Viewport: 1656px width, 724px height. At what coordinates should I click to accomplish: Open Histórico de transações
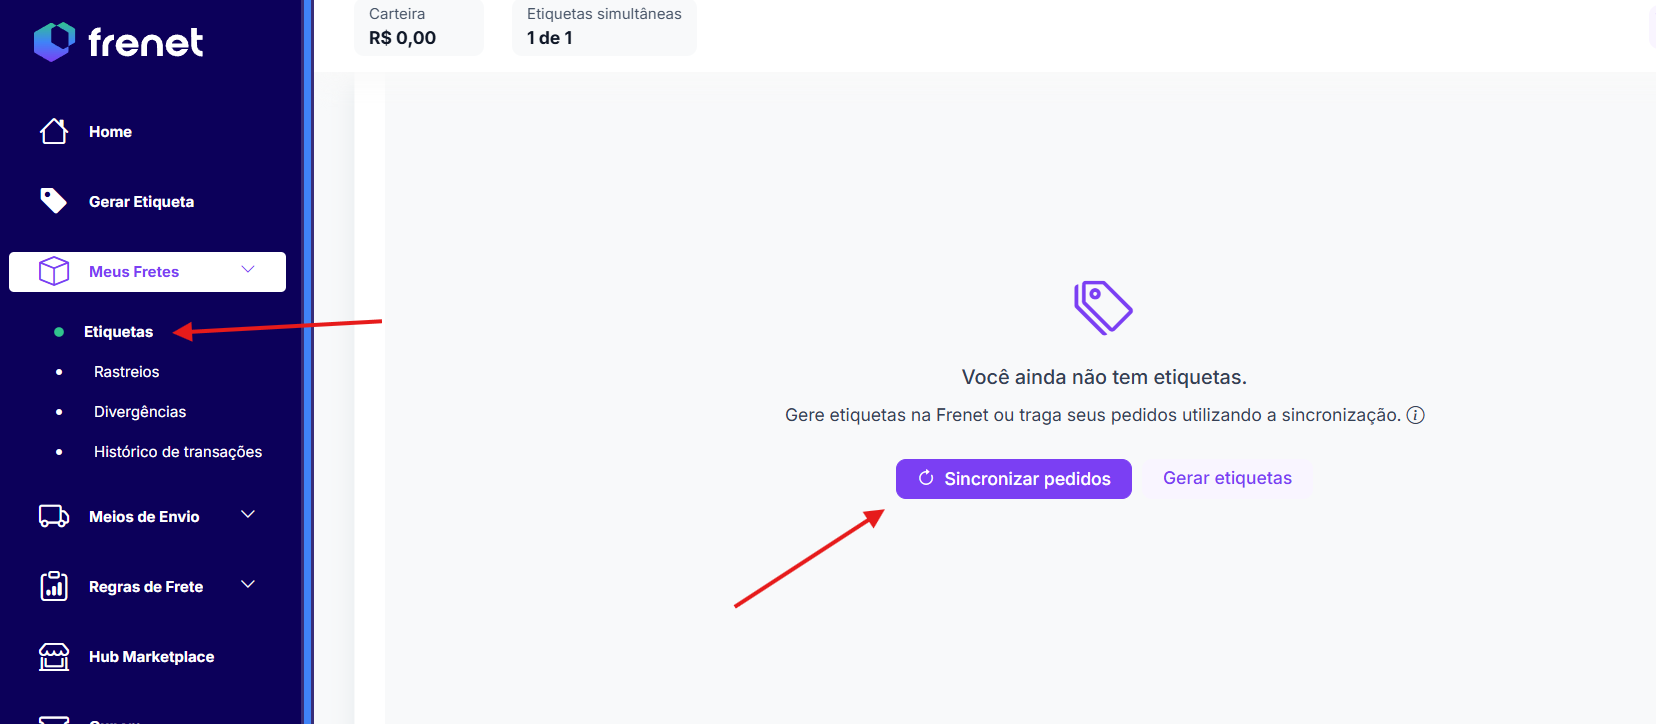coord(178,452)
